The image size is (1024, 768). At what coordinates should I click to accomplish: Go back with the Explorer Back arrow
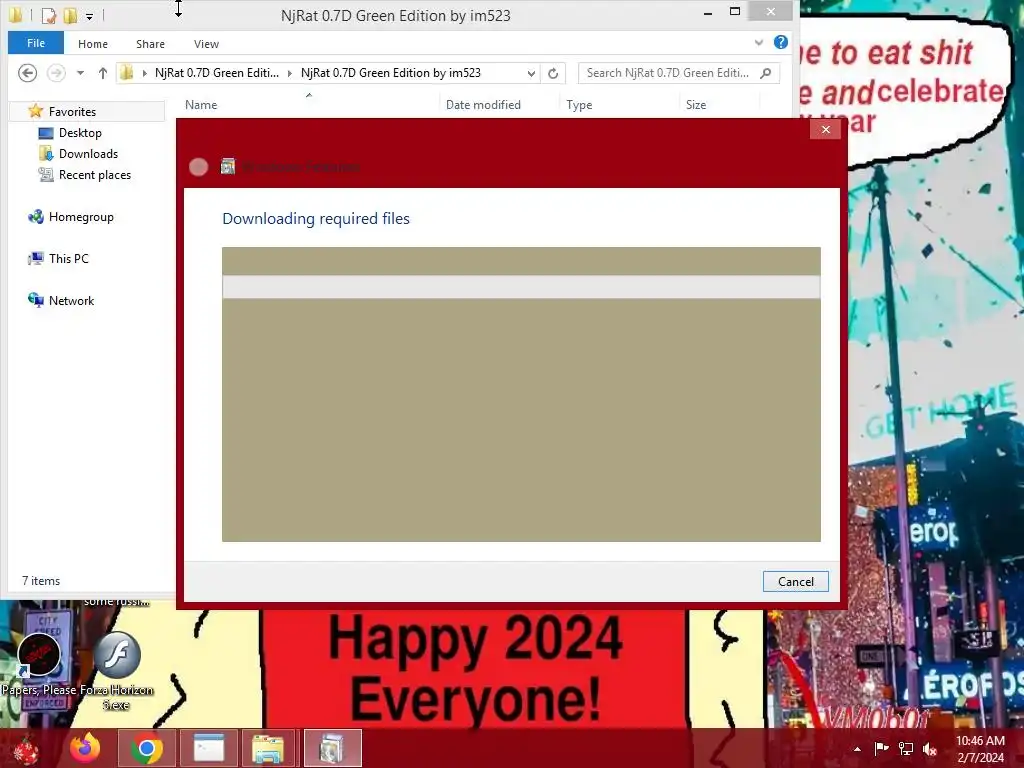[27, 72]
